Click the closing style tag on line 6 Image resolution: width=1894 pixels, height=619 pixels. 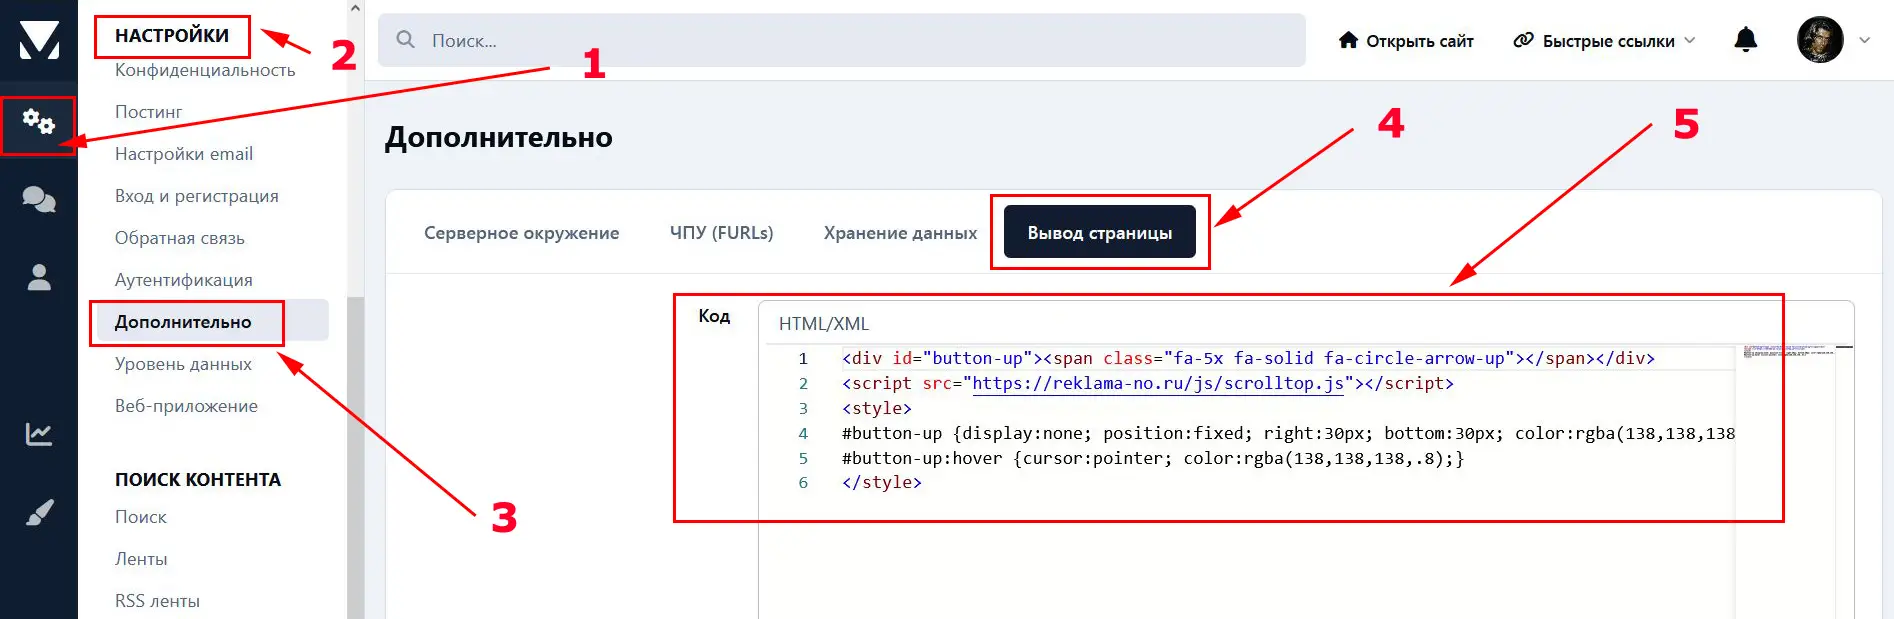coord(882,482)
